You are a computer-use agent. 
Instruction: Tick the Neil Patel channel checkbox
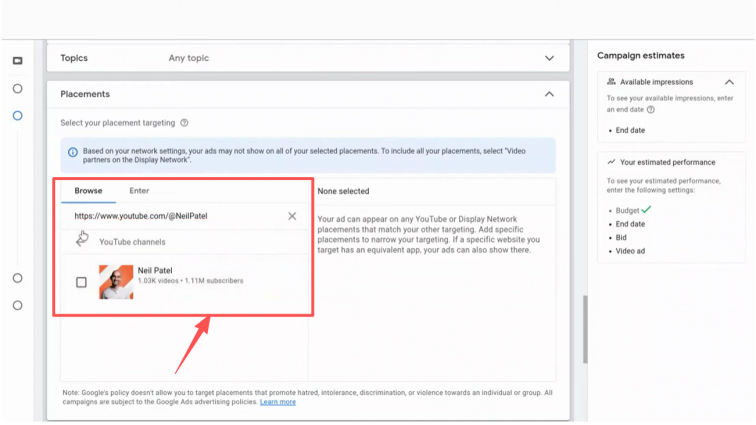81,282
